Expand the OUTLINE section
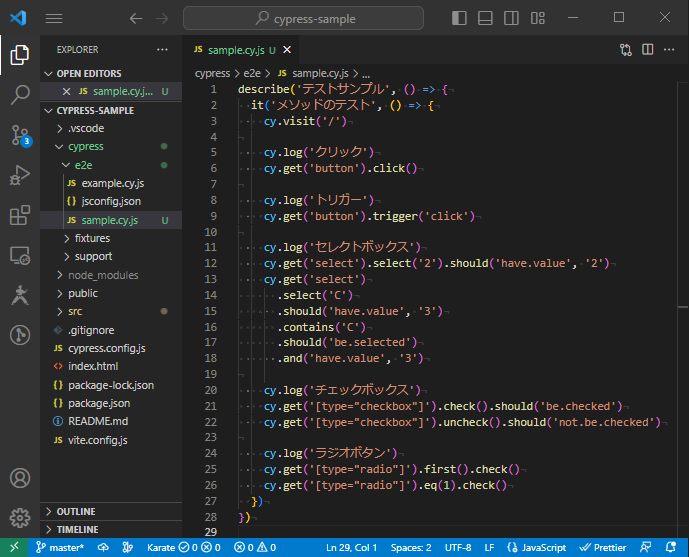Screen dimensions: 689x557 tap(111, 511)
